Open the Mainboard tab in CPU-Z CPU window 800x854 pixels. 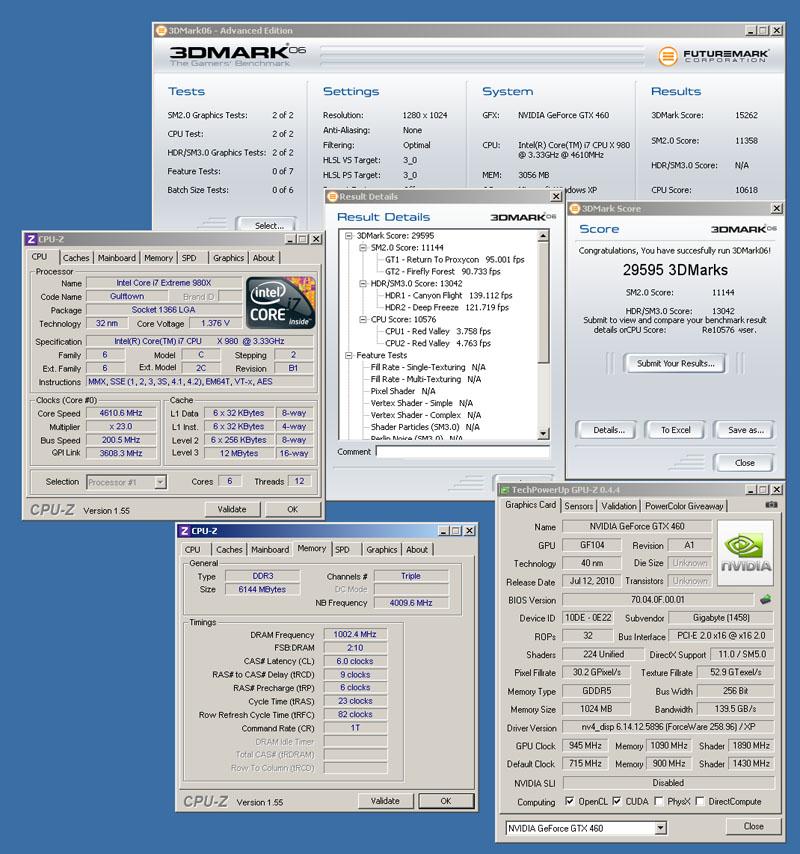tap(117, 258)
